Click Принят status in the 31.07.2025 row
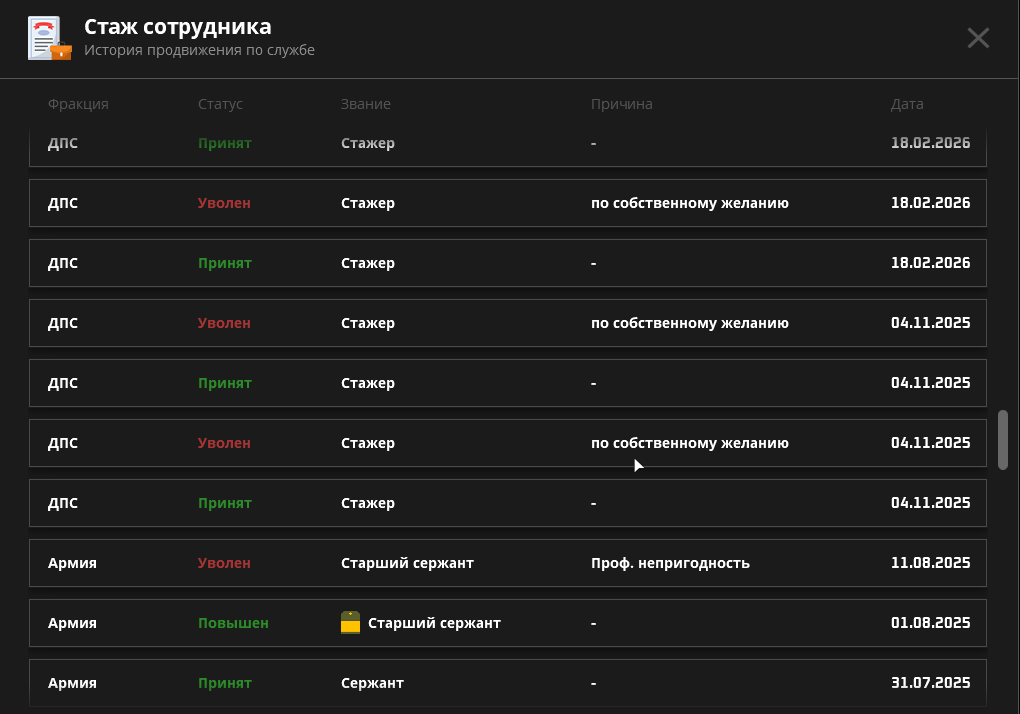This screenshot has width=1020, height=714. coord(224,683)
